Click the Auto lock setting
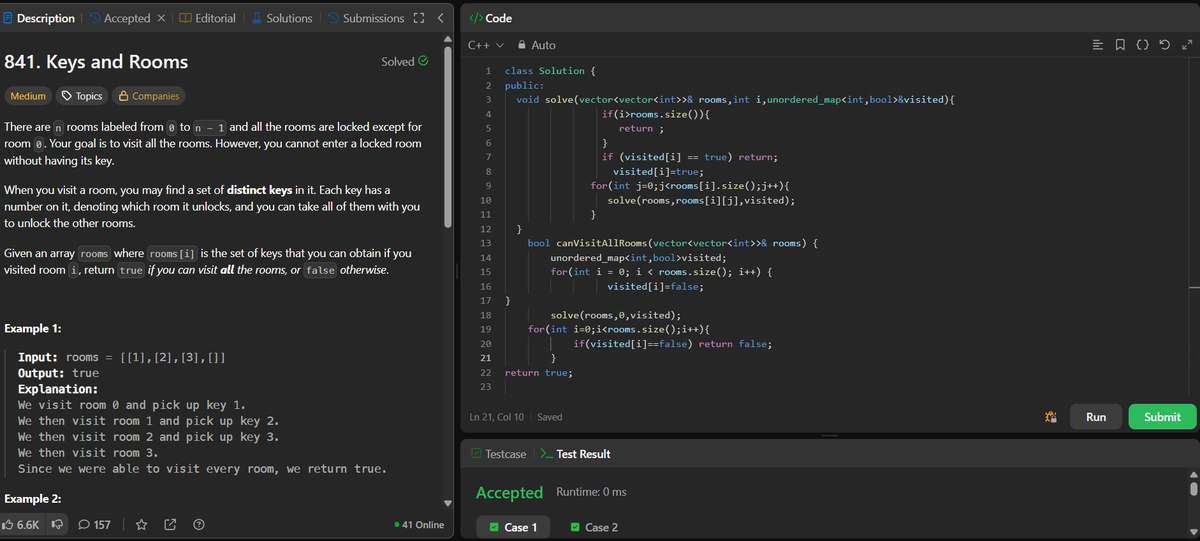The height and width of the screenshot is (541, 1200). (536, 45)
